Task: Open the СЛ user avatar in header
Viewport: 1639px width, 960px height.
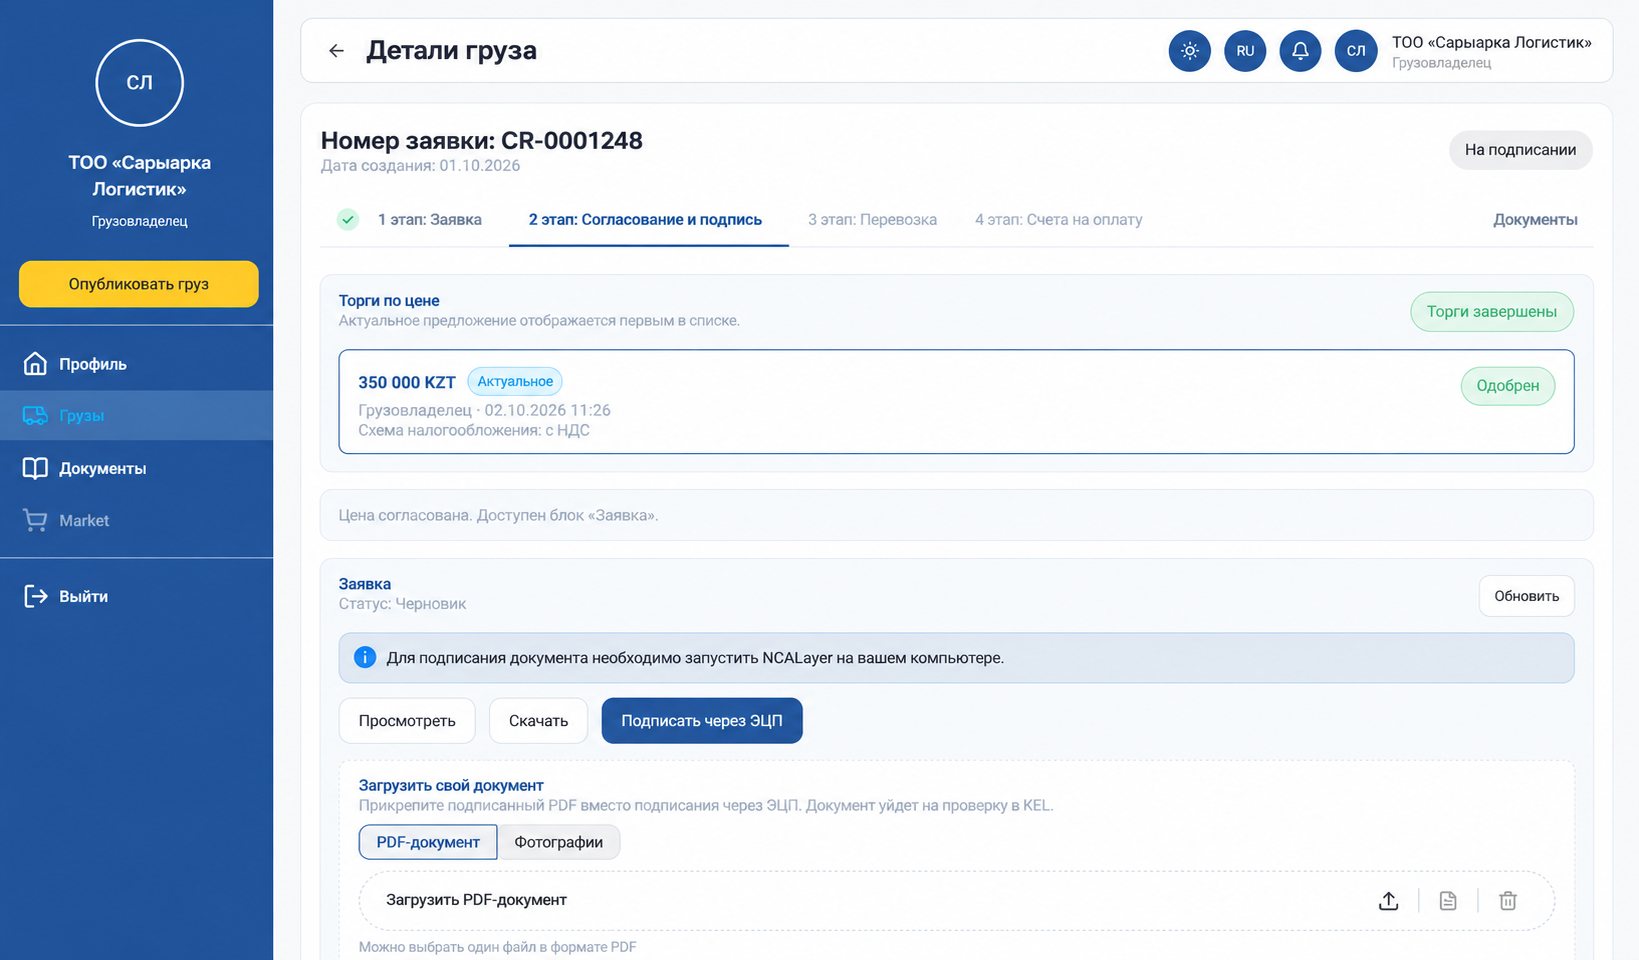Action: tap(1356, 51)
